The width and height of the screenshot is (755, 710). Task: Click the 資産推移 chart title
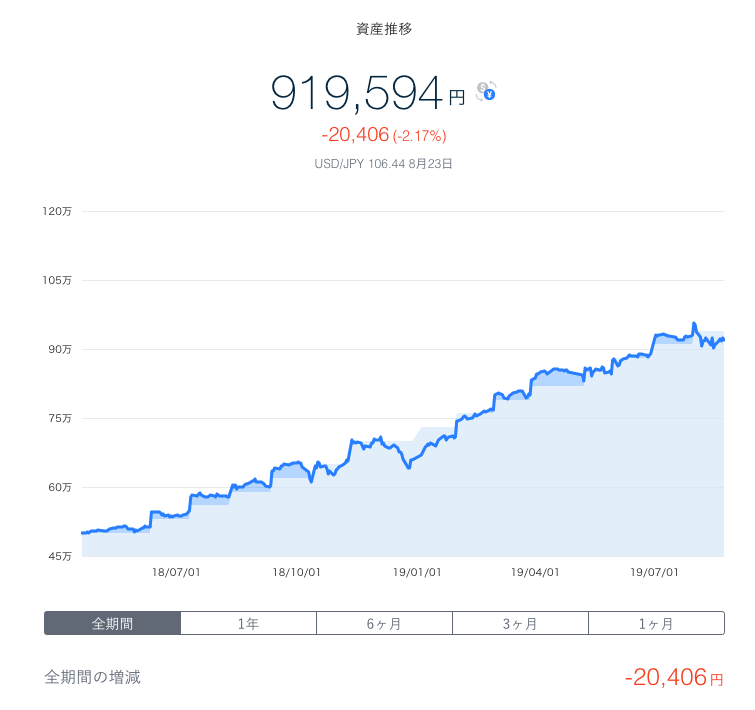[384, 29]
